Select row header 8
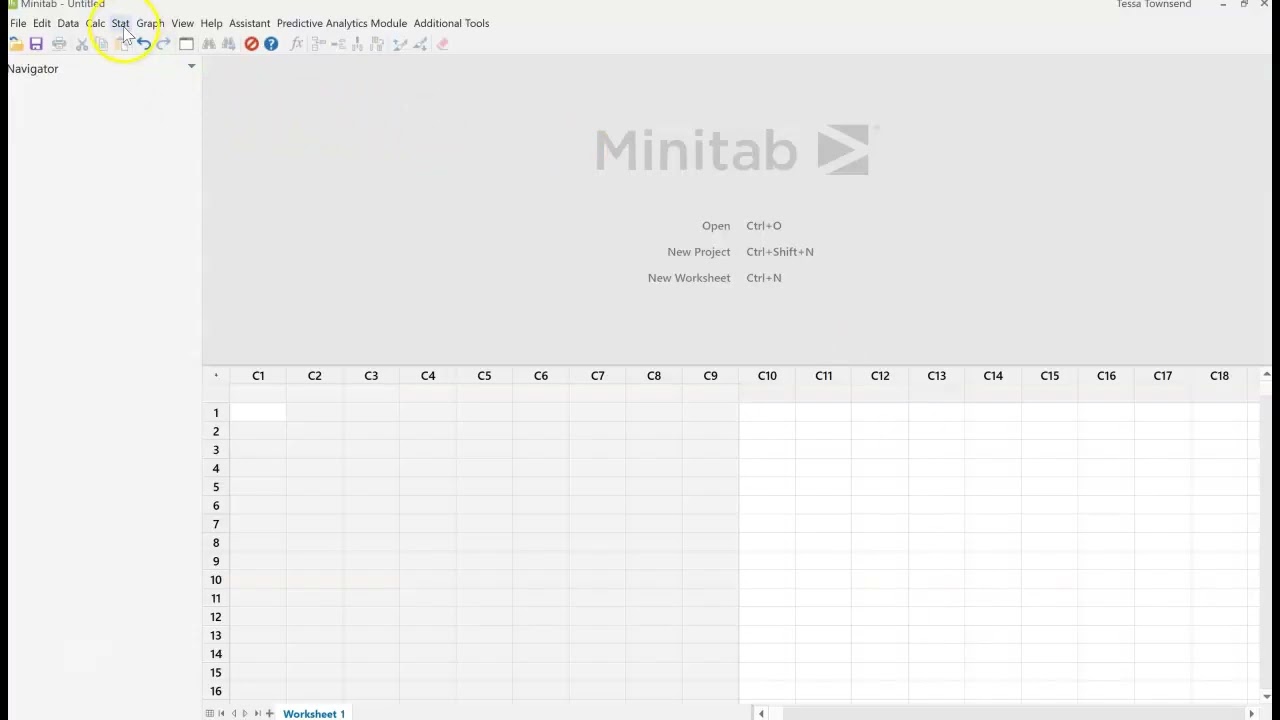The height and width of the screenshot is (720, 1280). tap(216, 543)
